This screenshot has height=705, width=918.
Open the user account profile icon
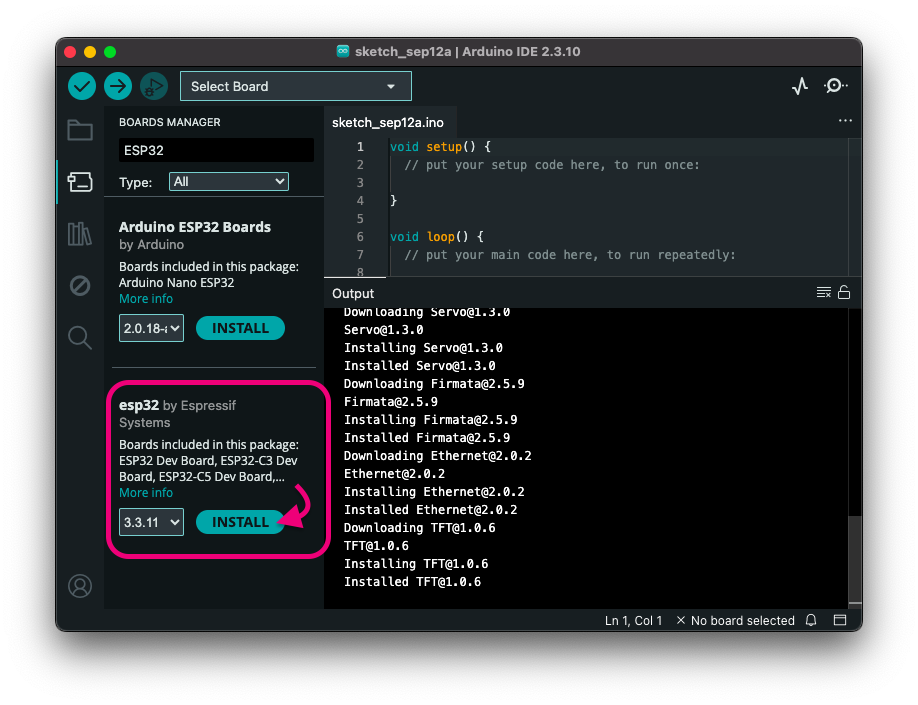click(80, 586)
